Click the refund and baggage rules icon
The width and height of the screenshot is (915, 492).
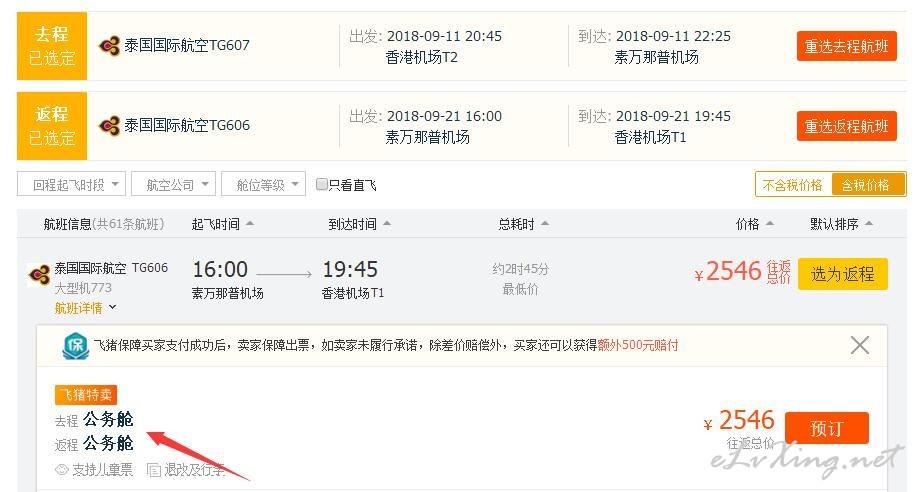(153, 470)
